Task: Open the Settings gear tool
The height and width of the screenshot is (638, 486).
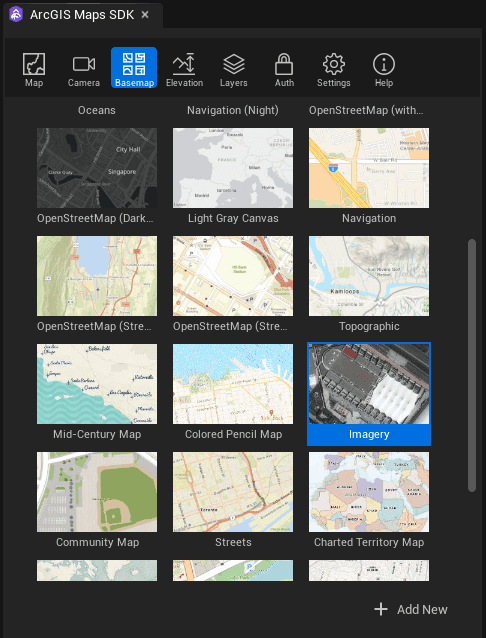Action: (x=333, y=69)
